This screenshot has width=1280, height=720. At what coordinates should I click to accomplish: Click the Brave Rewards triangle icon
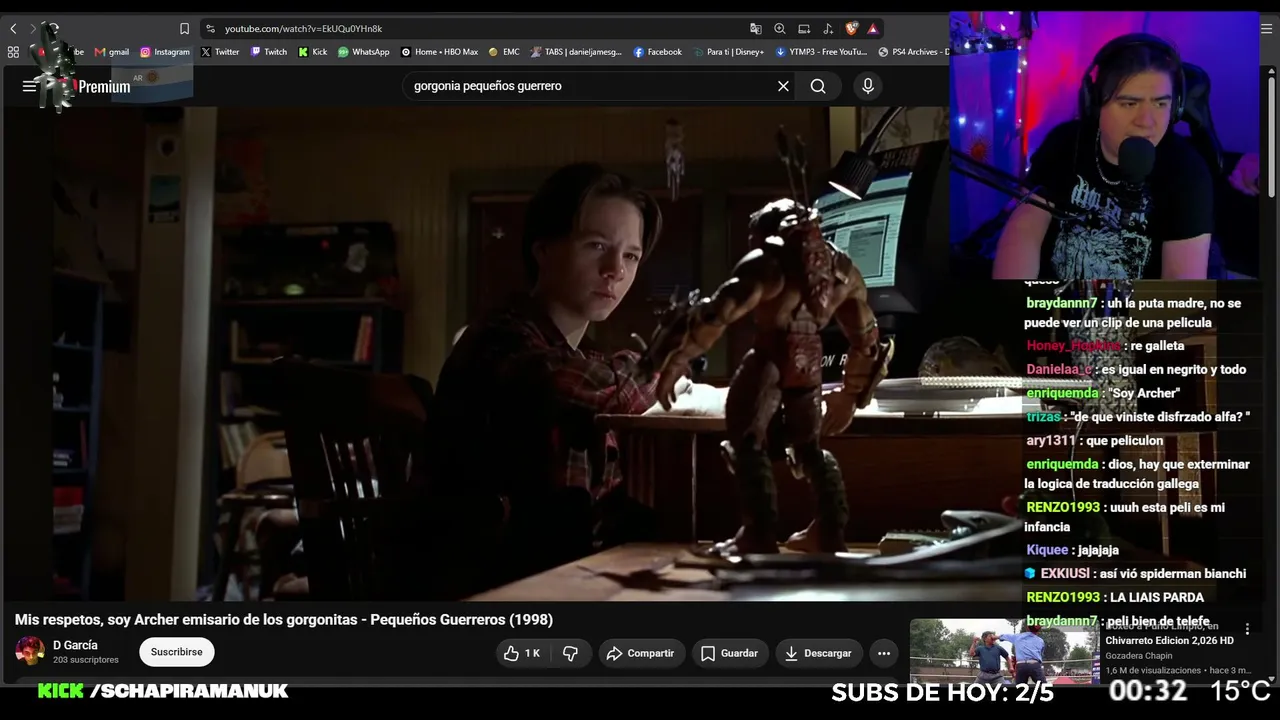pos(873,28)
